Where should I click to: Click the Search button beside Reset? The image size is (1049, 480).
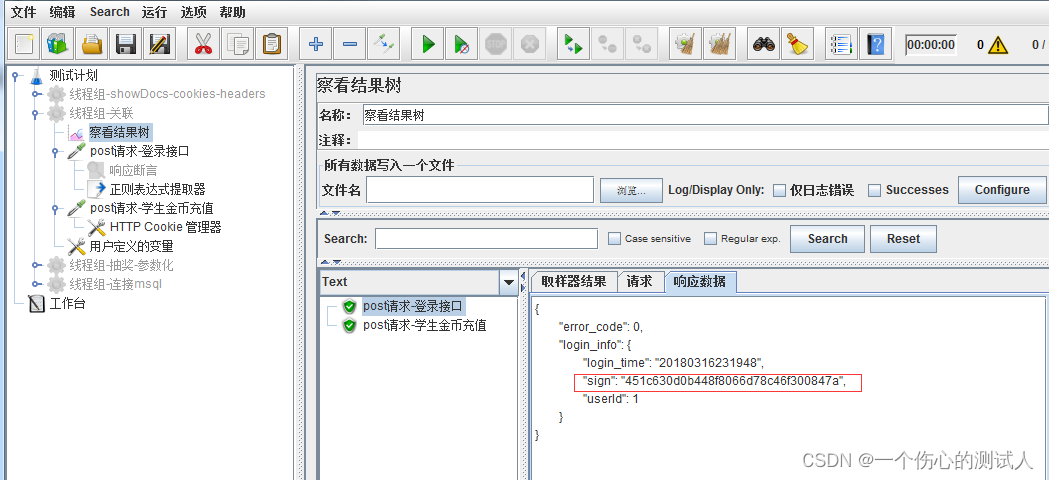(x=827, y=238)
